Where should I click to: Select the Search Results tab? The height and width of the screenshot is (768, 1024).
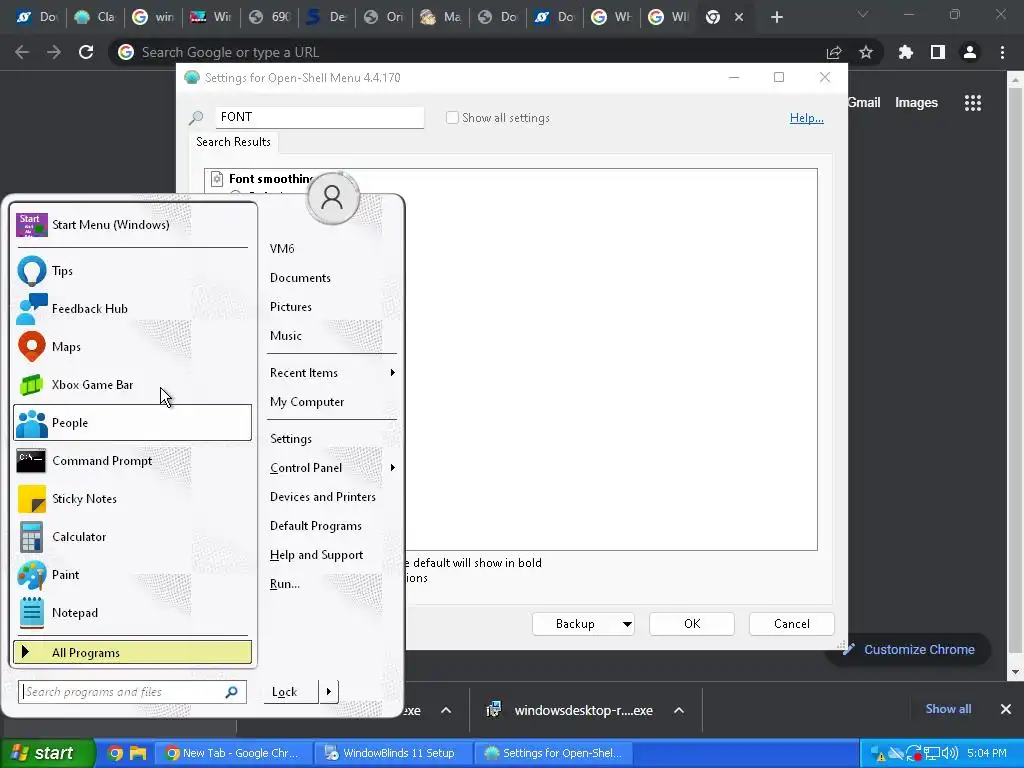[x=233, y=142]
